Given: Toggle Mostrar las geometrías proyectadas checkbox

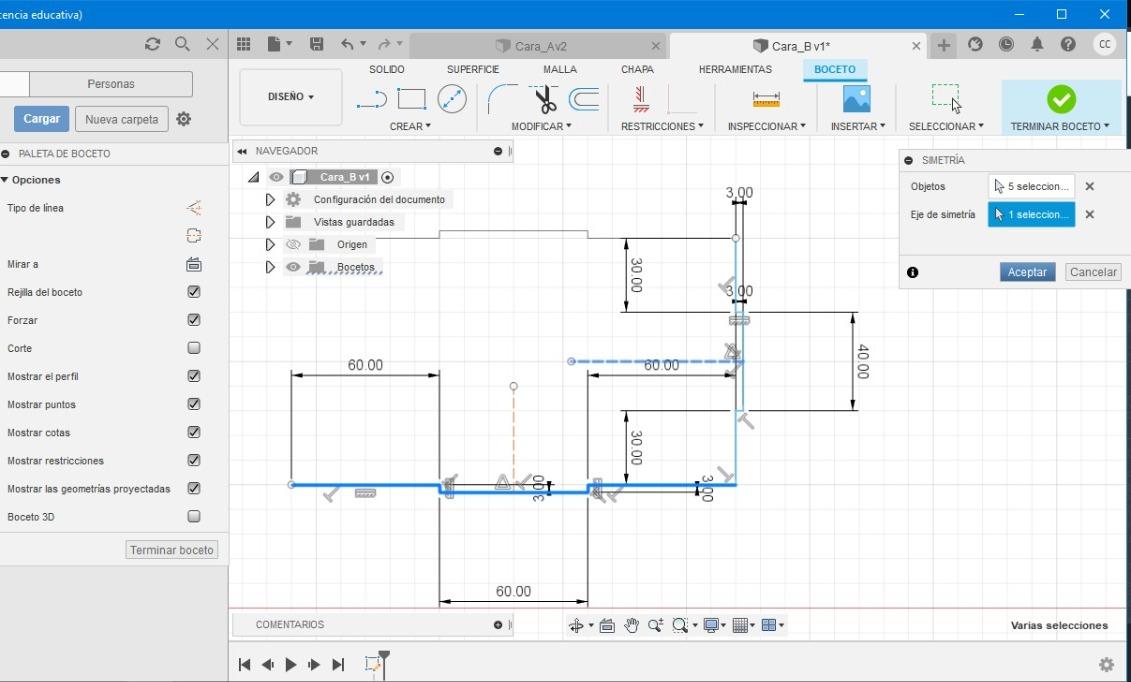Looking at the screenshot, I should tap(193, 489).
